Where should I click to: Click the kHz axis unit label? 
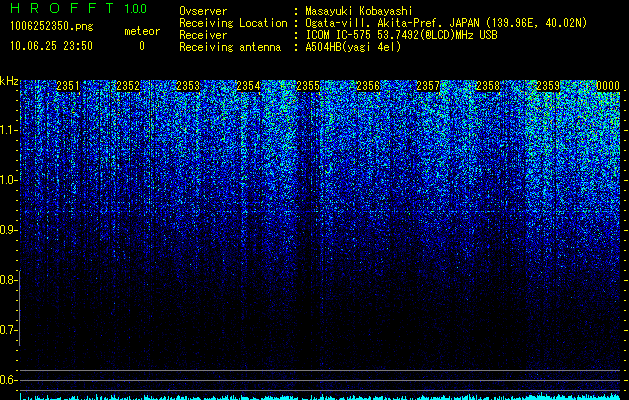9,81
